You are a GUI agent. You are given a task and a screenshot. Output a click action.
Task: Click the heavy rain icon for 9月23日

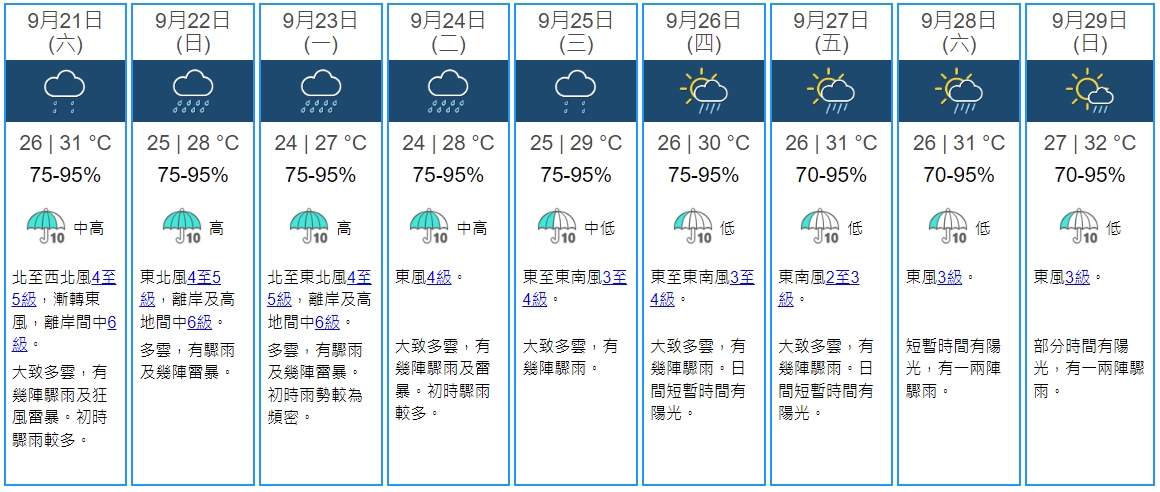coord(320,91)
